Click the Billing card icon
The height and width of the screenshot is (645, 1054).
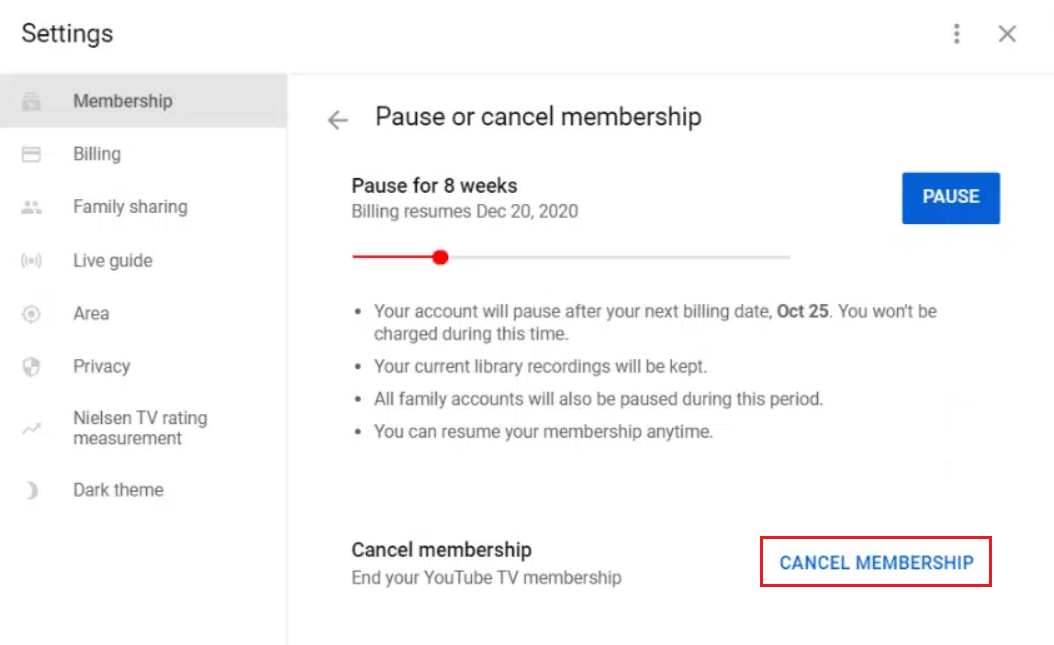click(x=32, y=154)
